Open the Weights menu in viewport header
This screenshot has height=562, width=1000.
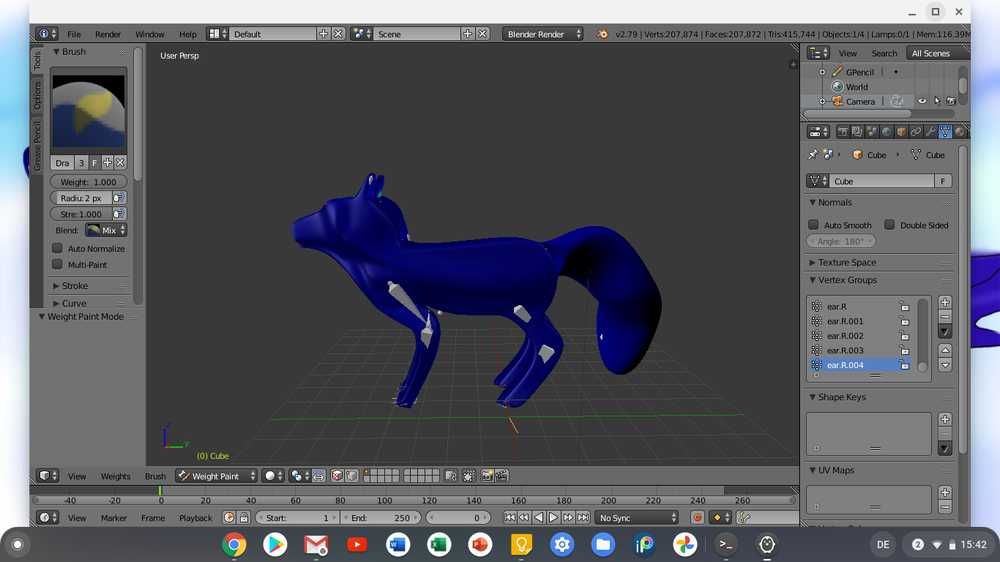pyautogui.click(x=115, y=476)
